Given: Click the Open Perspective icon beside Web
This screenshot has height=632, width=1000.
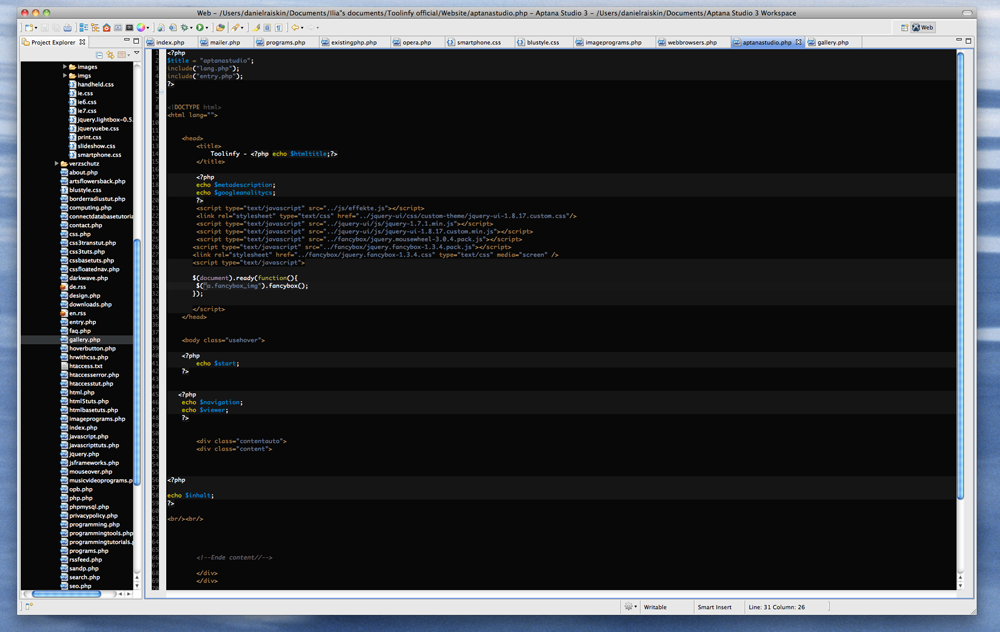Looking at the screenshot, I should pyautogui.click(x=904, y=28).
